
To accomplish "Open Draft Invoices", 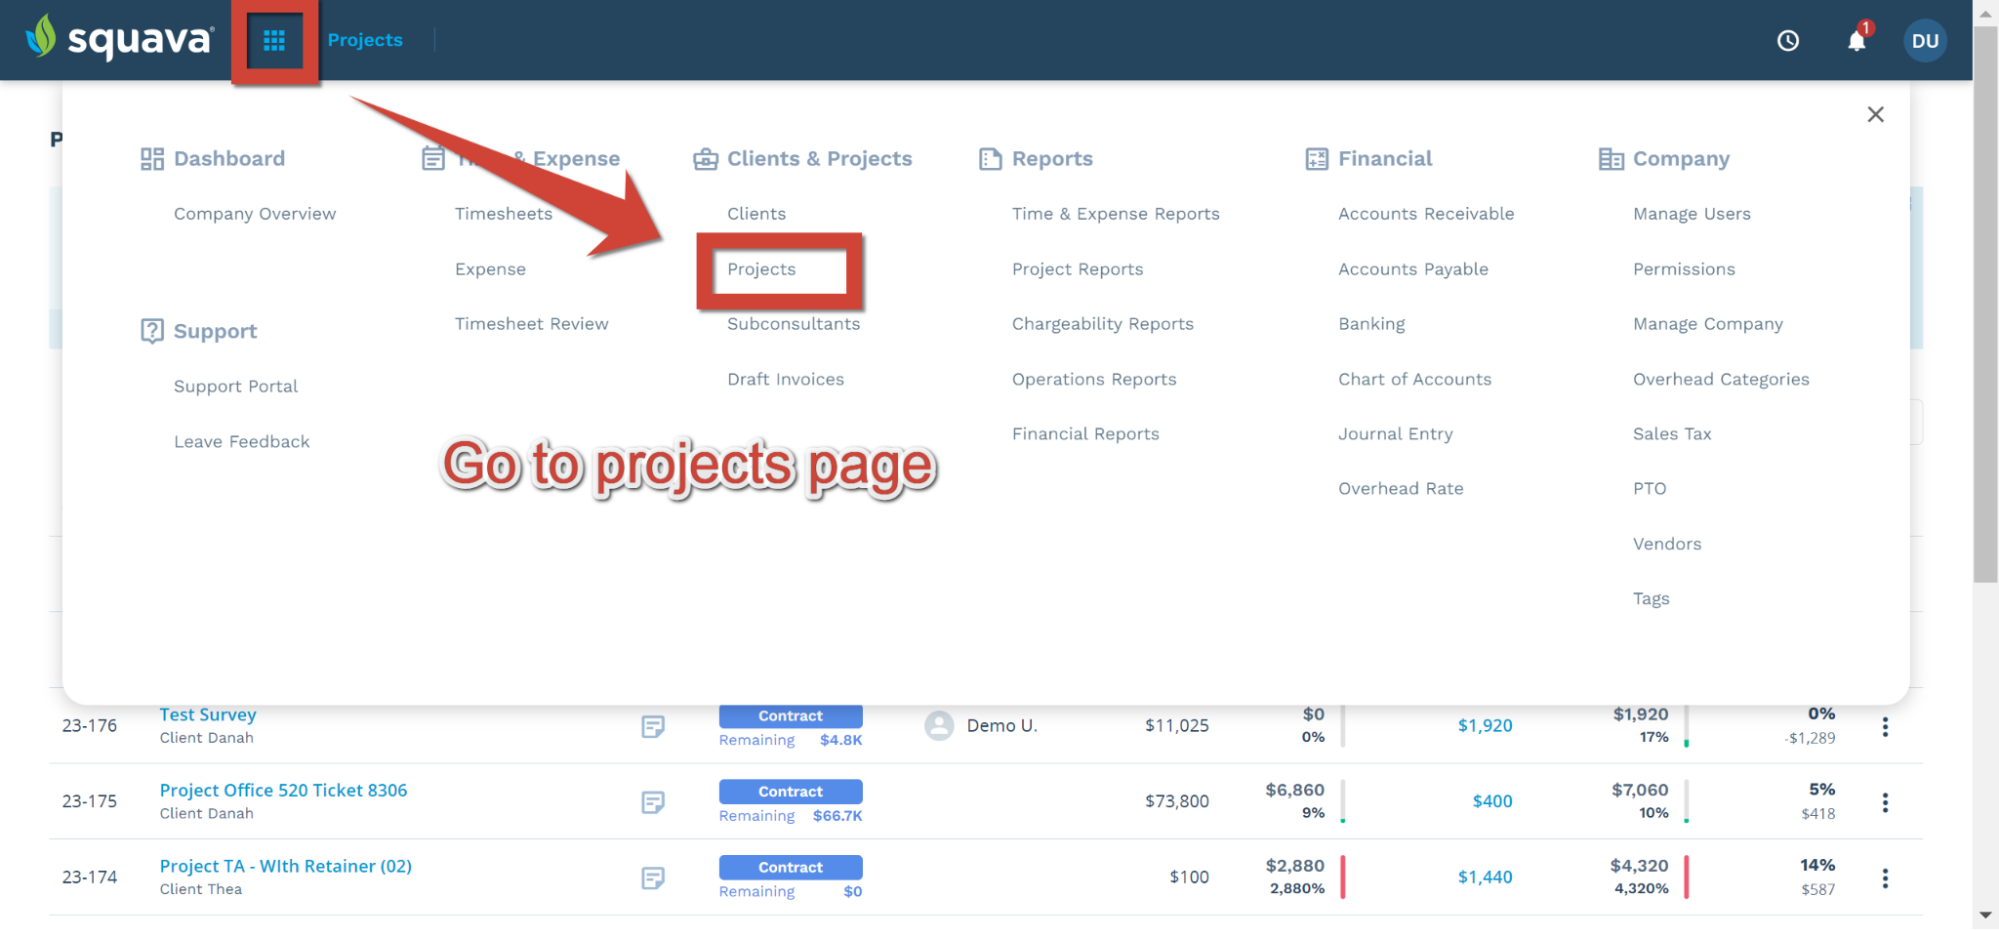I will tap(785, 379).
